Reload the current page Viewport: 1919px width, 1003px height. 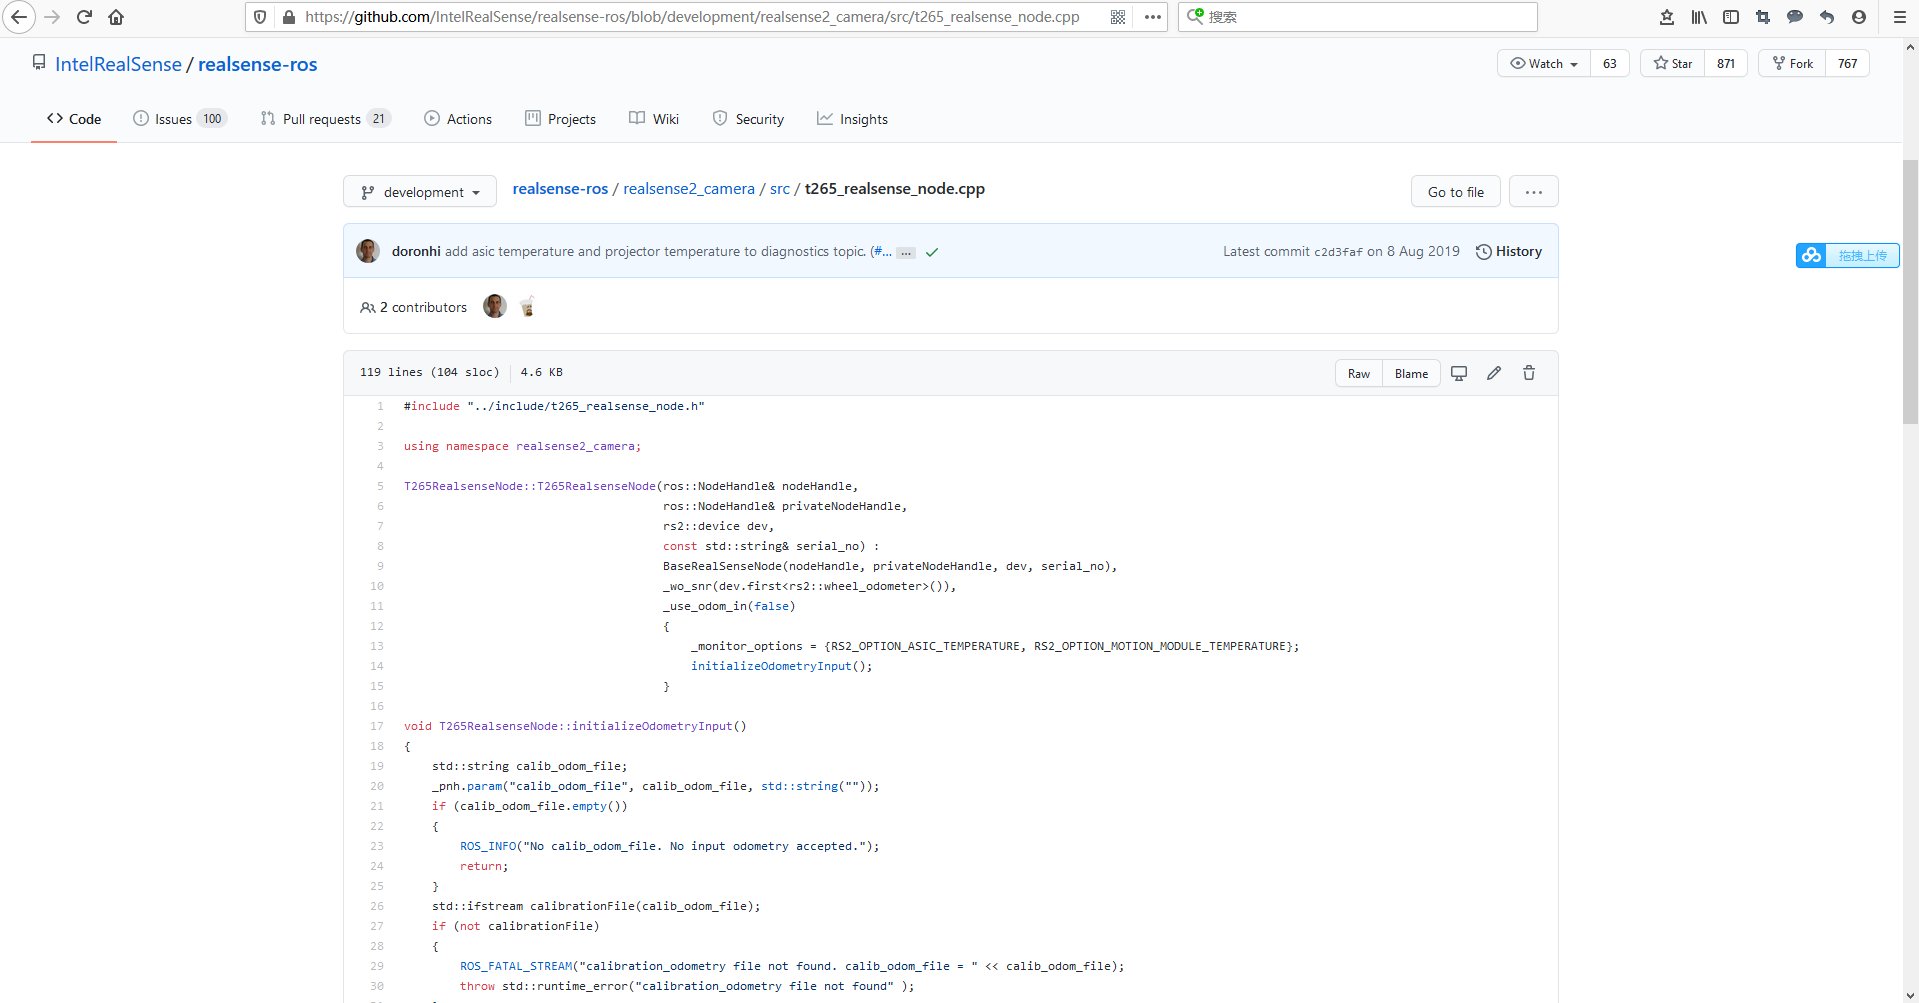[85, 17]
